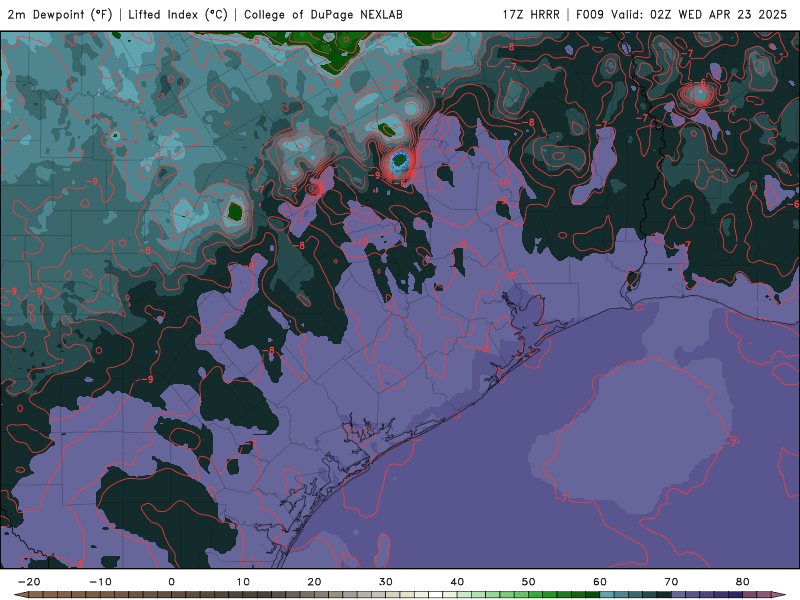
Task: Click the -4 lifted index contour label
Action: pyautogui.click(x=393, y=87)
